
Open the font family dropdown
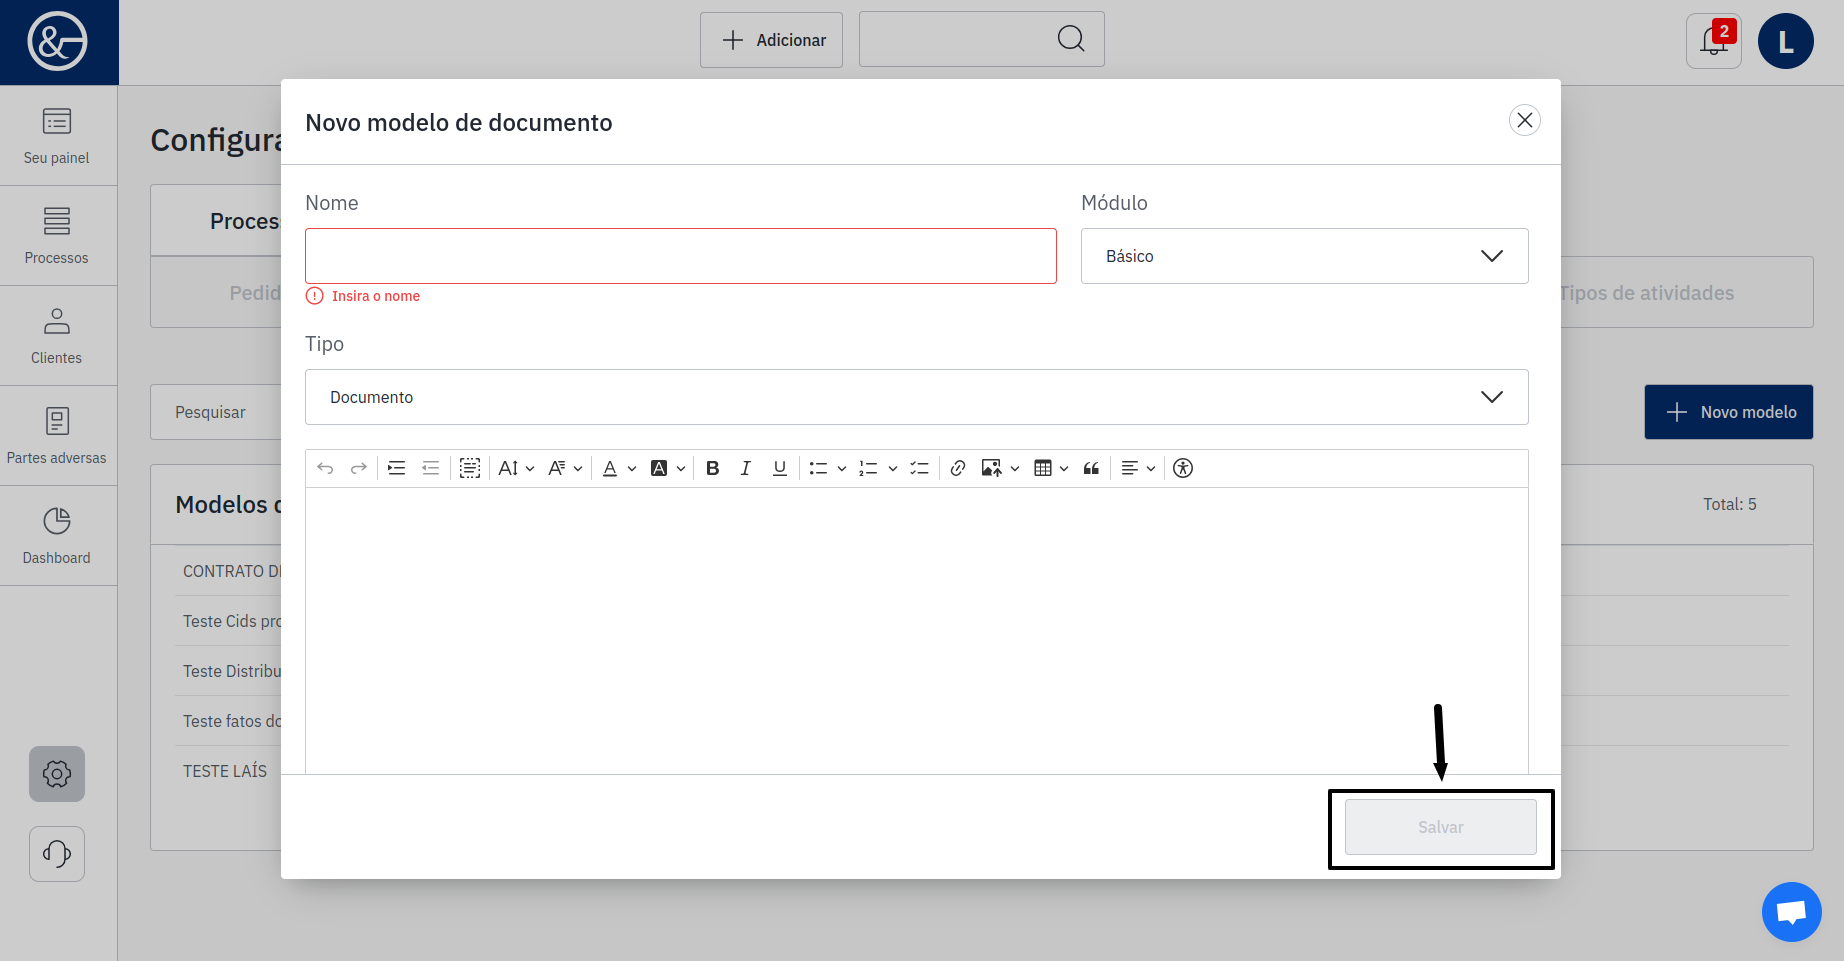pyautogui.click(x=565, y=468)
